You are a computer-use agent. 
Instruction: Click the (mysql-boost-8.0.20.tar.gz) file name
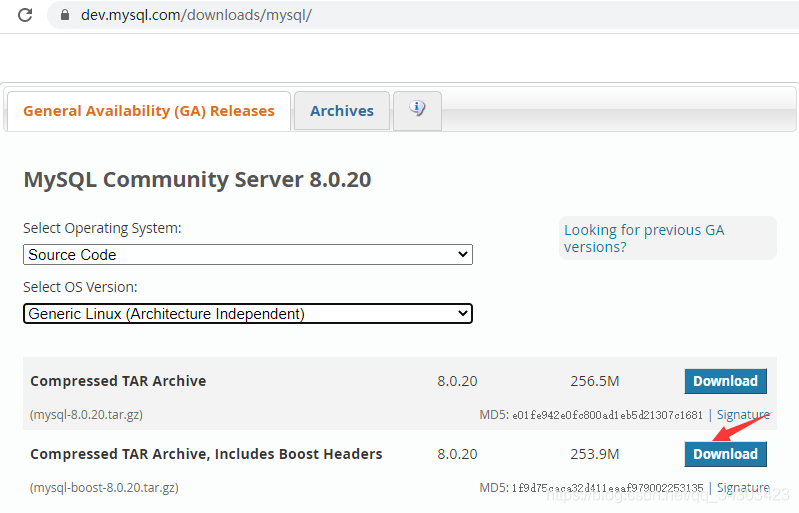tap(104, 488)
